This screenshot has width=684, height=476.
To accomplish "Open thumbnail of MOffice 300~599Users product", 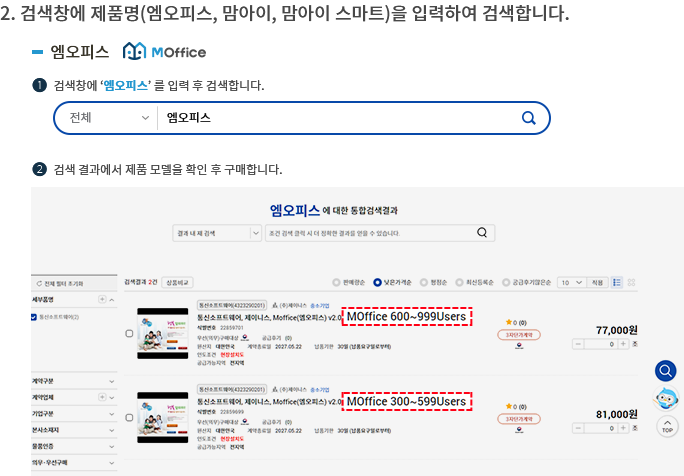I will coord(163,418).
